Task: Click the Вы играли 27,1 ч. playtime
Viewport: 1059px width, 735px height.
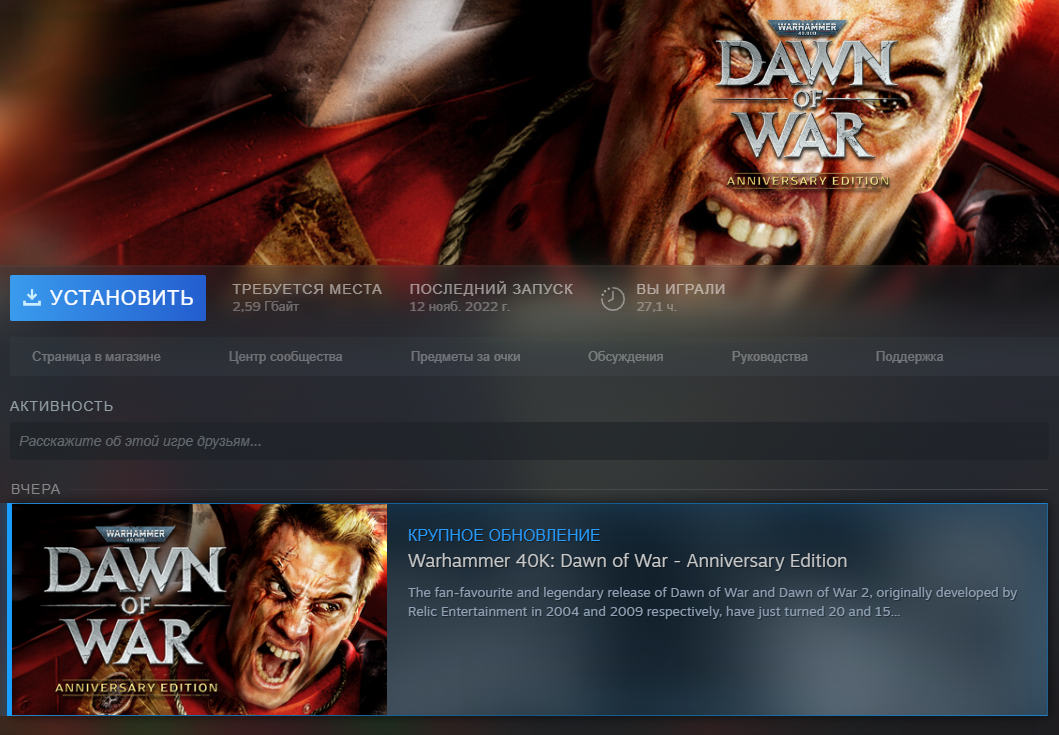Action: pos(681,297)
